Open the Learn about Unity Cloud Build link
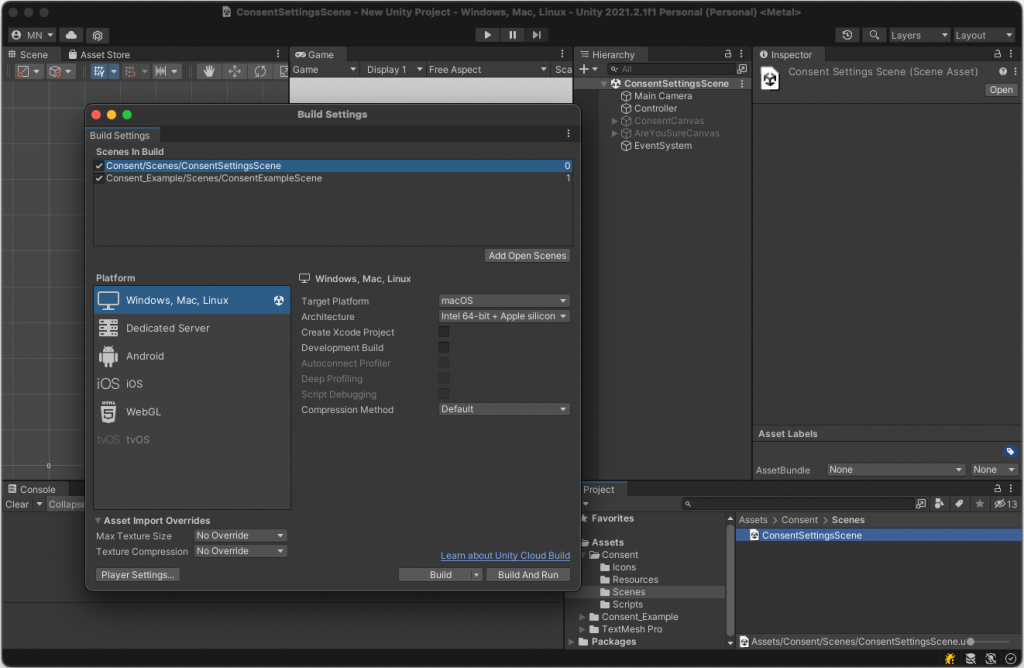Viewport: 1024px width, 668px height. pos(505,555)
